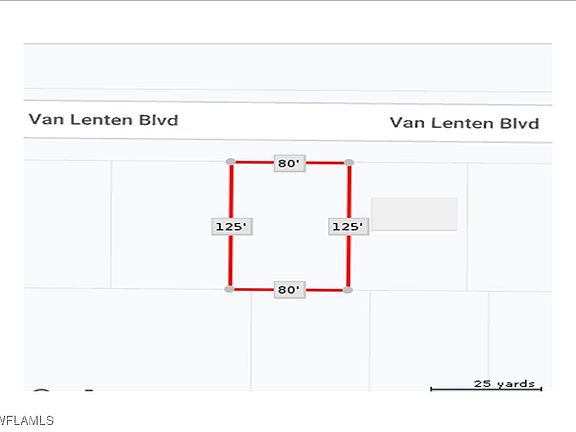Select the large lot below the left neighboring parcel
Screen dimensions: 576x432
pos(137,340)
